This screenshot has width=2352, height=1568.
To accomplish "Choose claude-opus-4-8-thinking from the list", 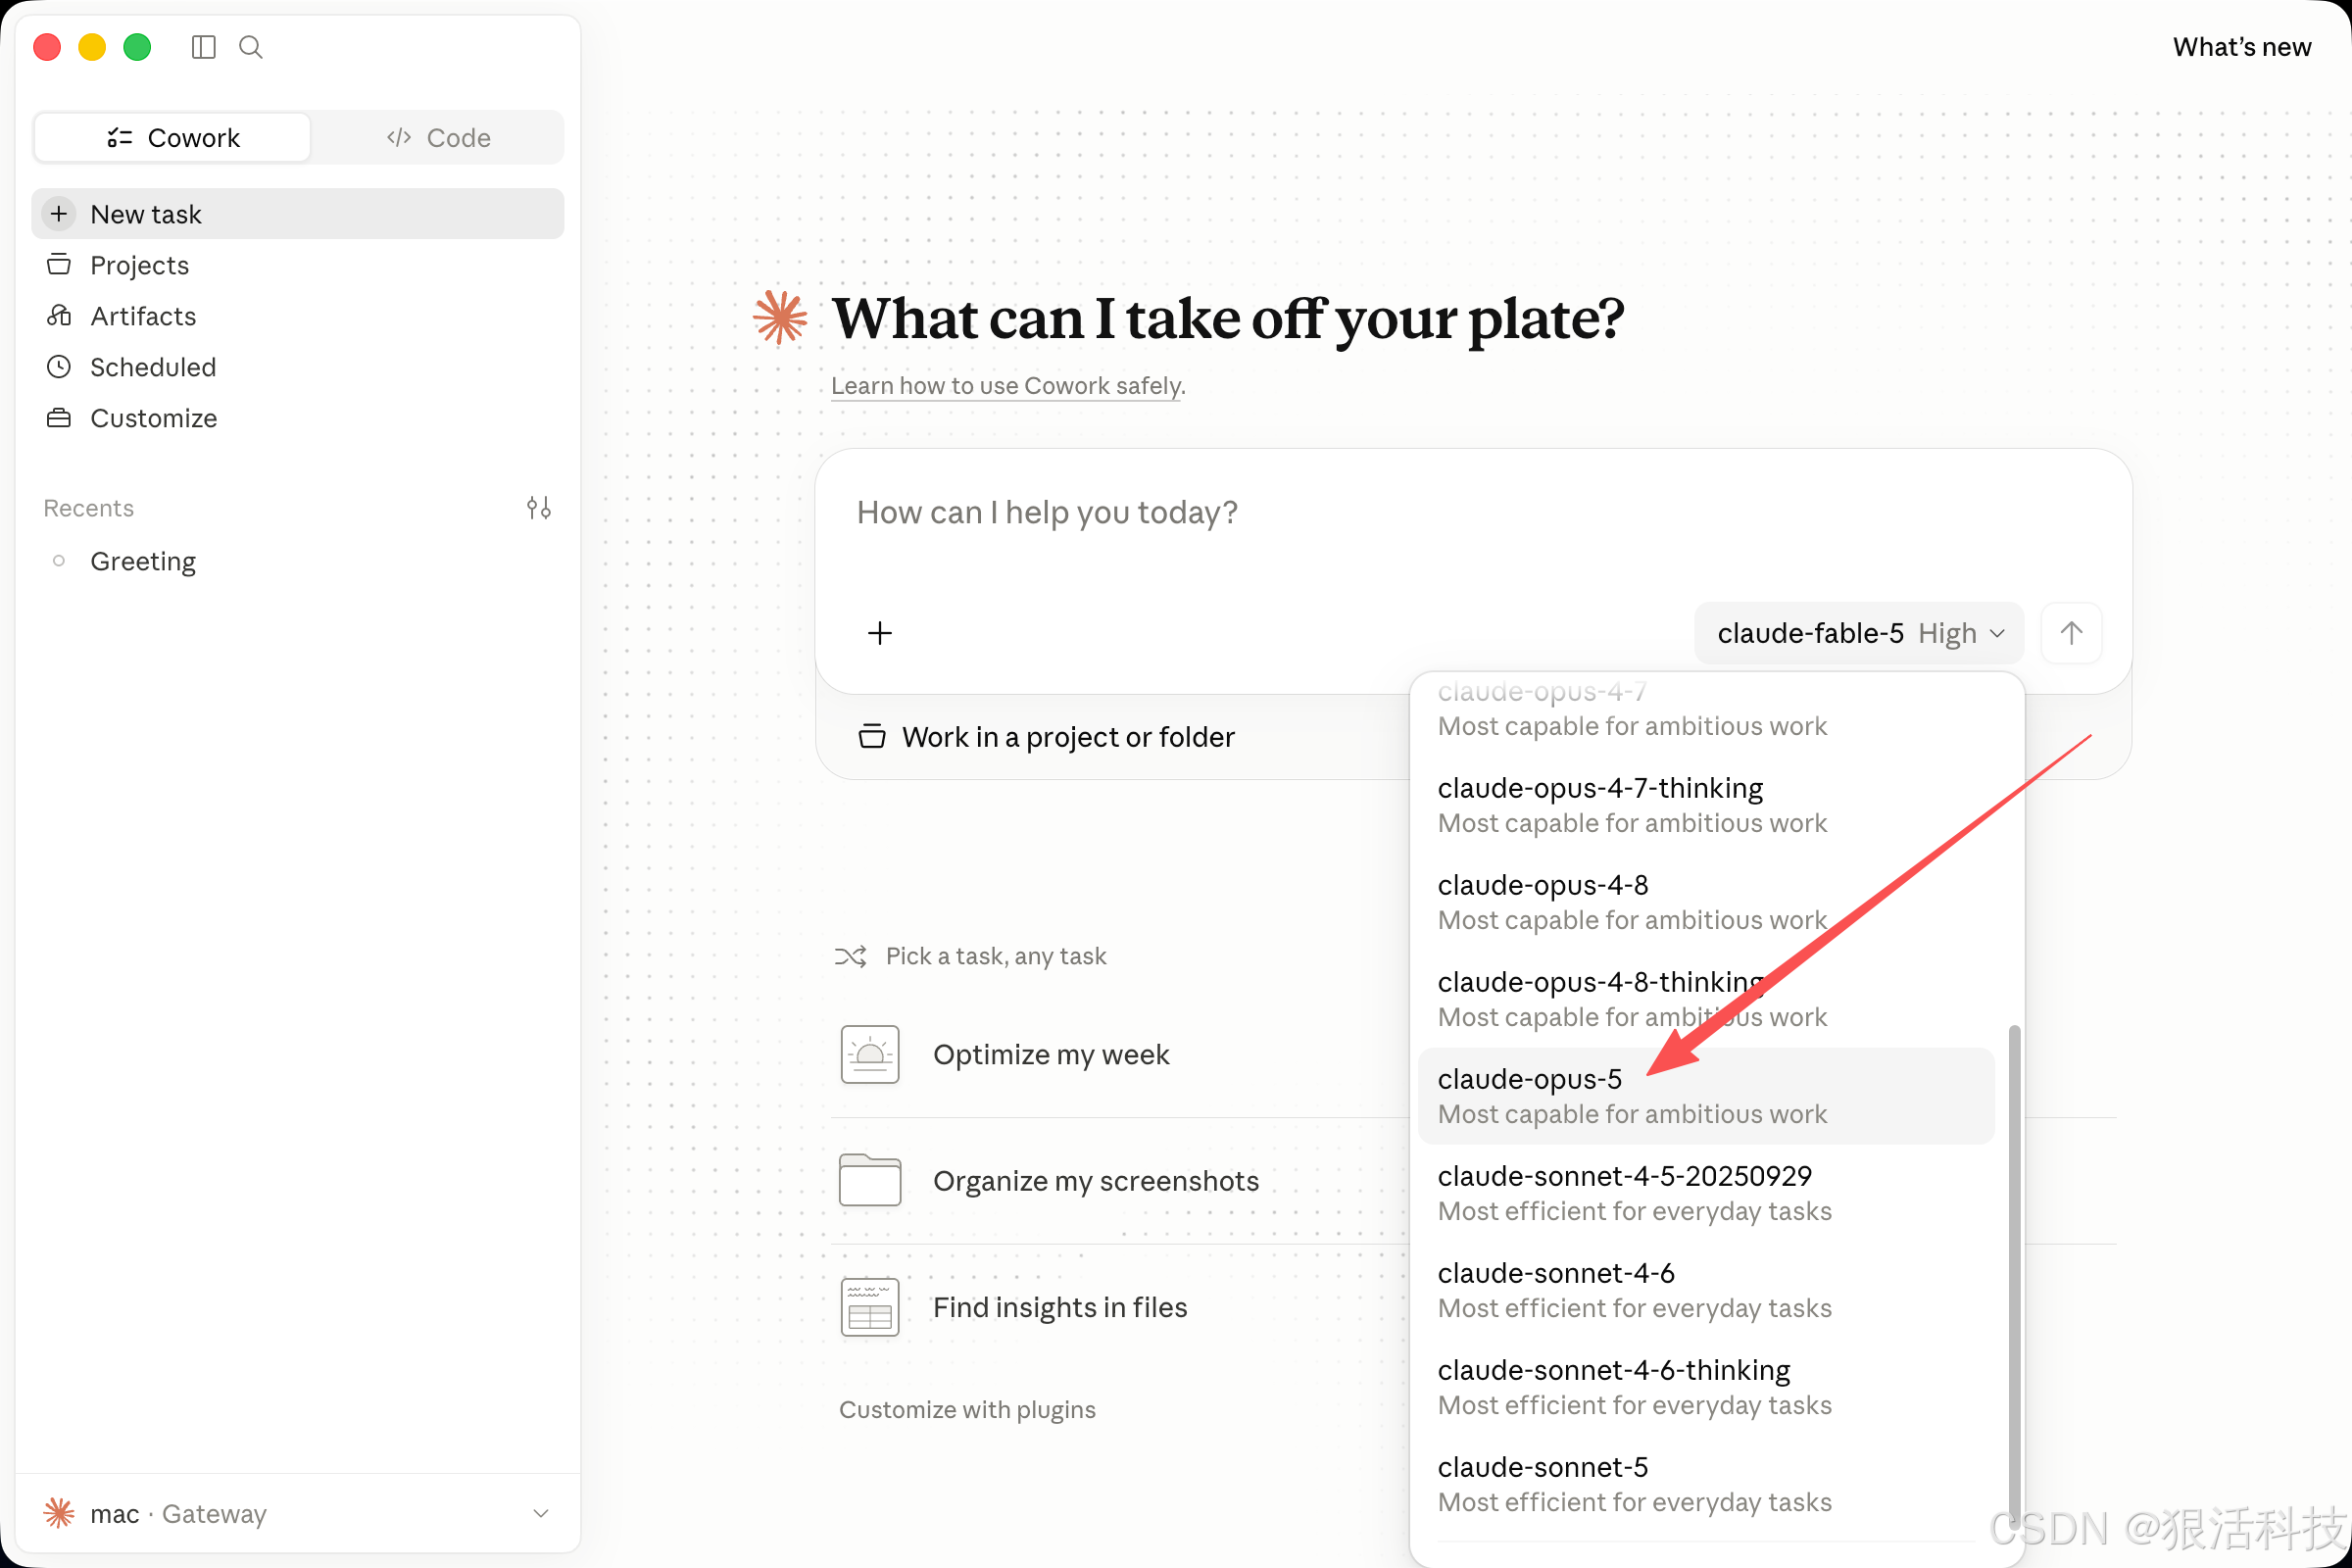I will tap(1706, 999).
